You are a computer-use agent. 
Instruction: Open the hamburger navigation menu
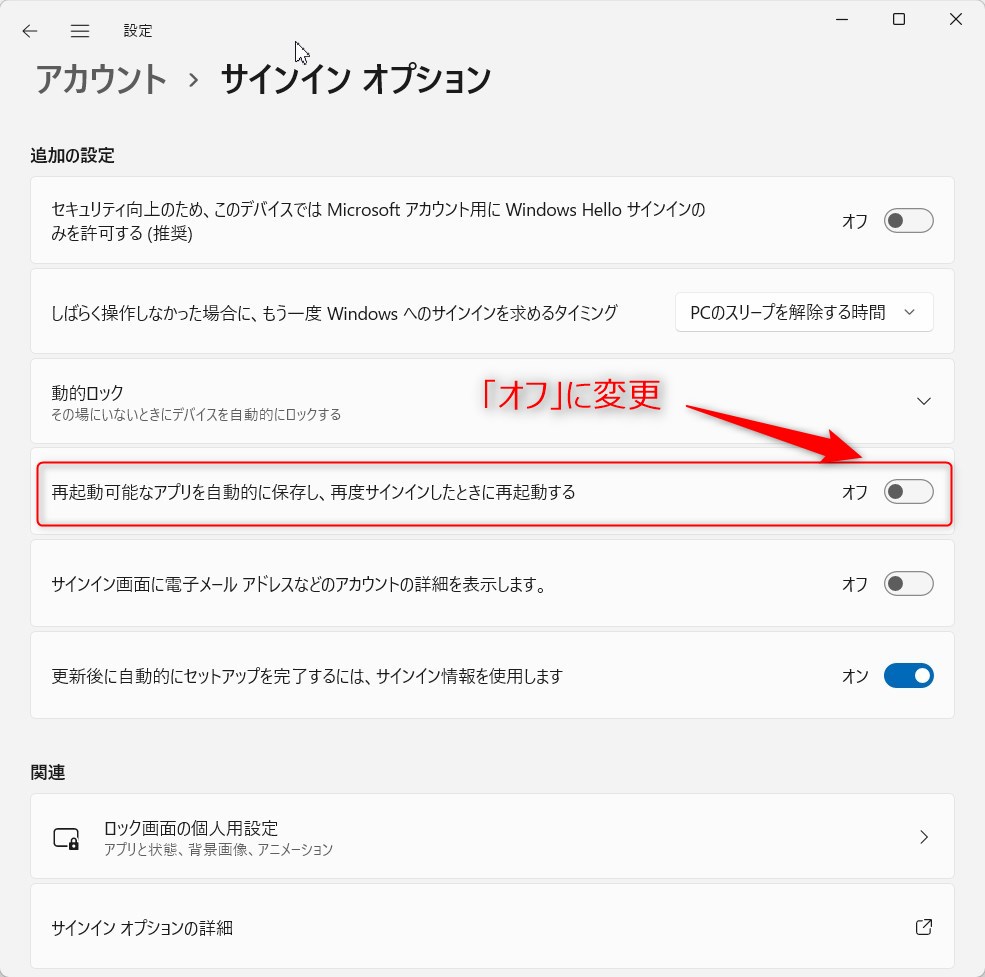pos(80,31)
